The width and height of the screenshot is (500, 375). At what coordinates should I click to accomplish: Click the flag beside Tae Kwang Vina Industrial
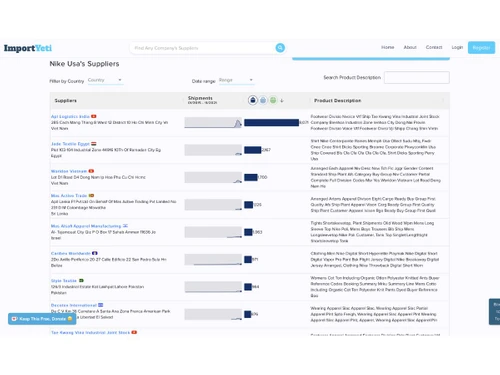pos(134,332)
